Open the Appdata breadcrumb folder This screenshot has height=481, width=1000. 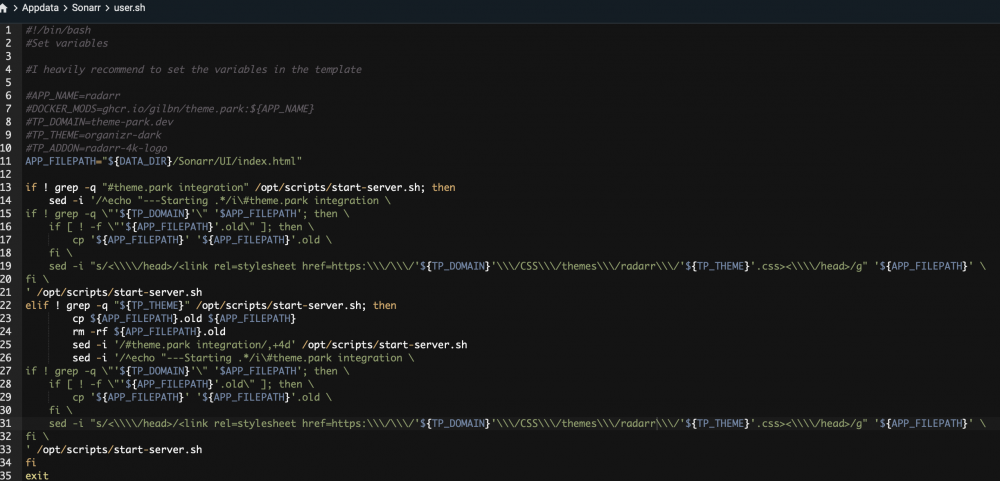pos(40,8)
